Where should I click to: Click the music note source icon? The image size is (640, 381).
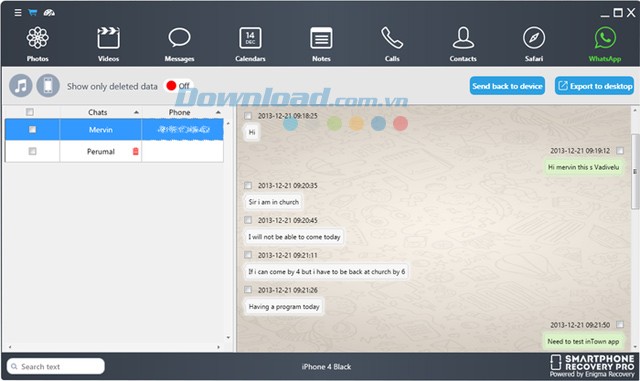21,86
